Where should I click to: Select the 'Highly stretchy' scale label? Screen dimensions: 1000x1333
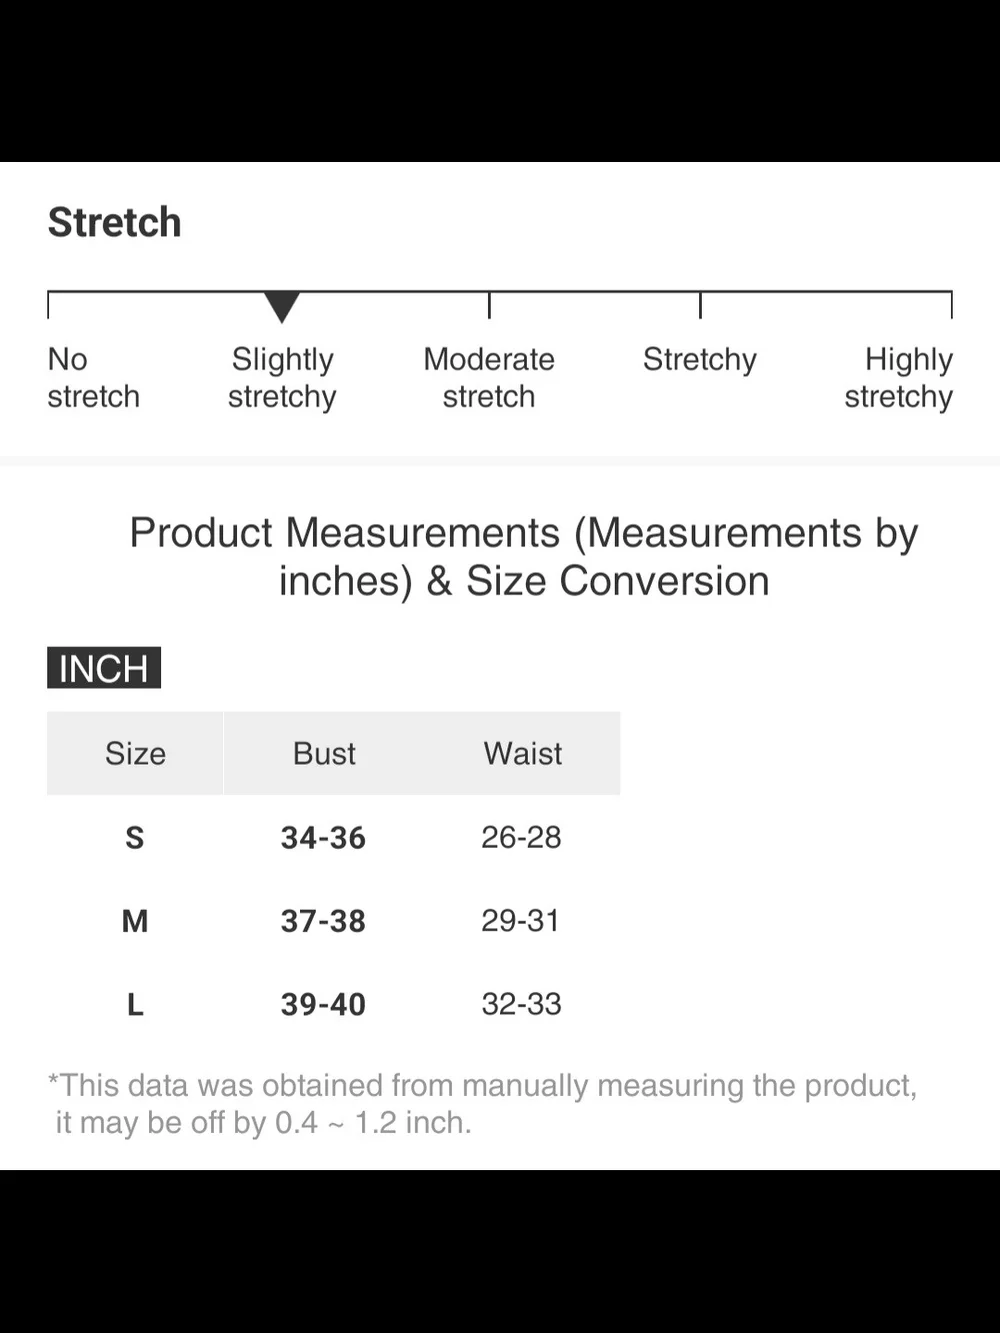pyautogui.click(x=898, y=378)
